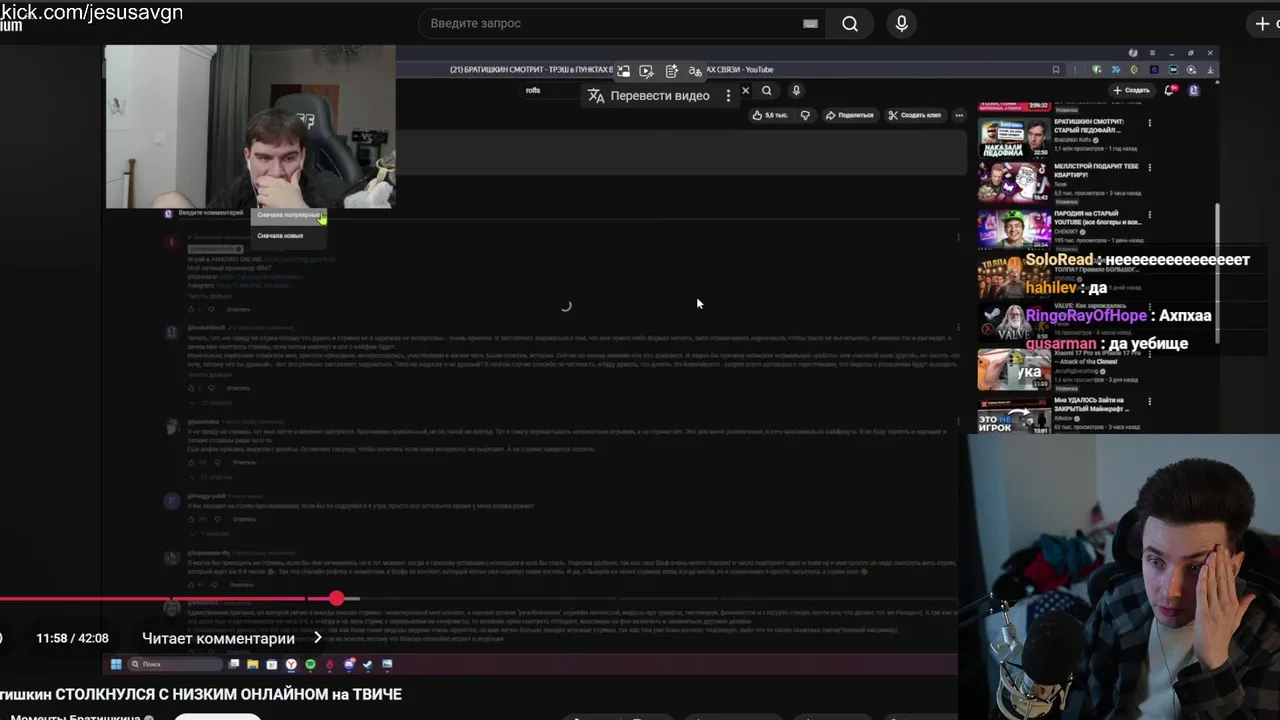Seek by clicking the red progress bar handle

[337, 598]
